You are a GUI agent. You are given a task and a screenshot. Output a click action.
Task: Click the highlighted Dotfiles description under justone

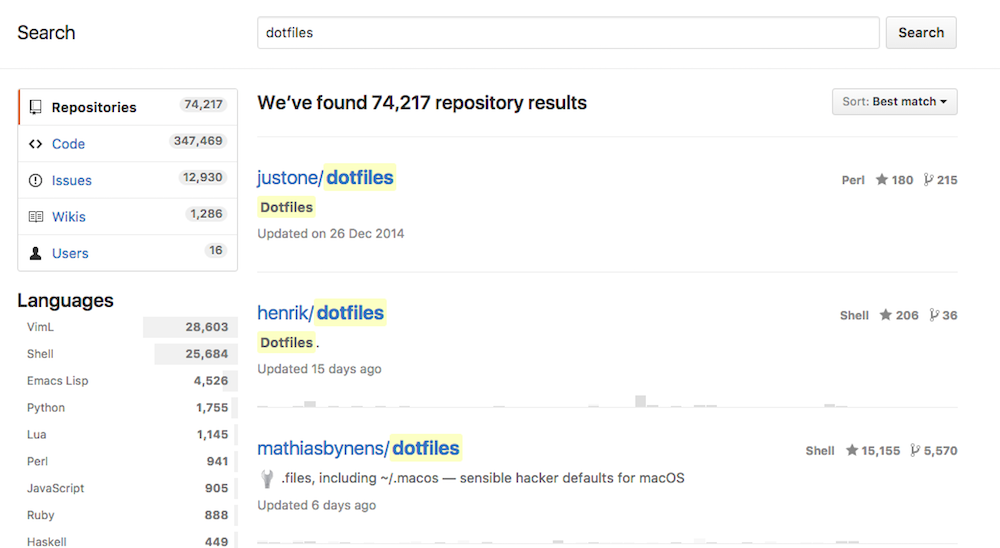[286, 207]
